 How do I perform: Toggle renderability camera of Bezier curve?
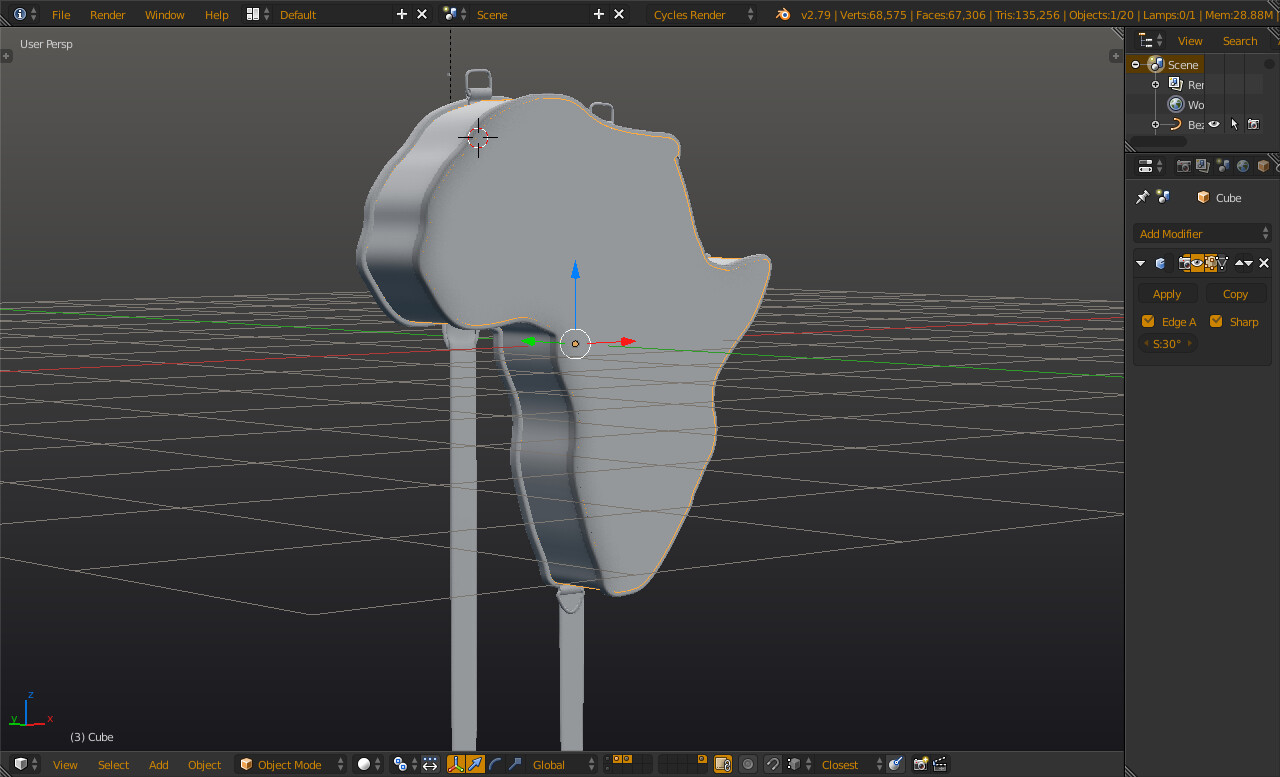click(1253, 124)
